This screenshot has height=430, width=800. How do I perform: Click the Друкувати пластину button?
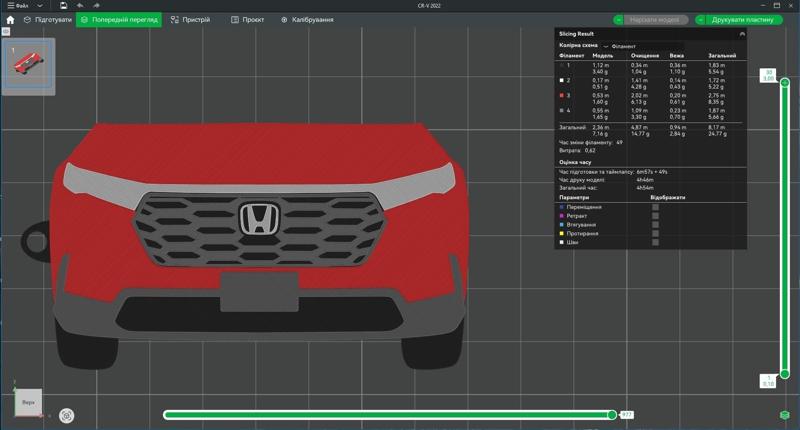pyautogui.click(x=742, y=20)
